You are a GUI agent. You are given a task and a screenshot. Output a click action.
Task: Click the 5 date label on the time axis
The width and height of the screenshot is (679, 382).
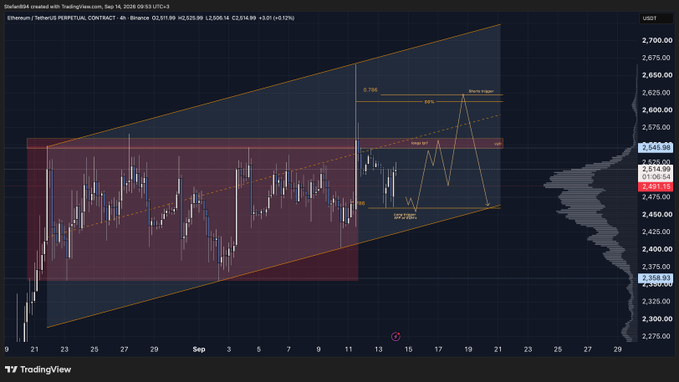259,349
